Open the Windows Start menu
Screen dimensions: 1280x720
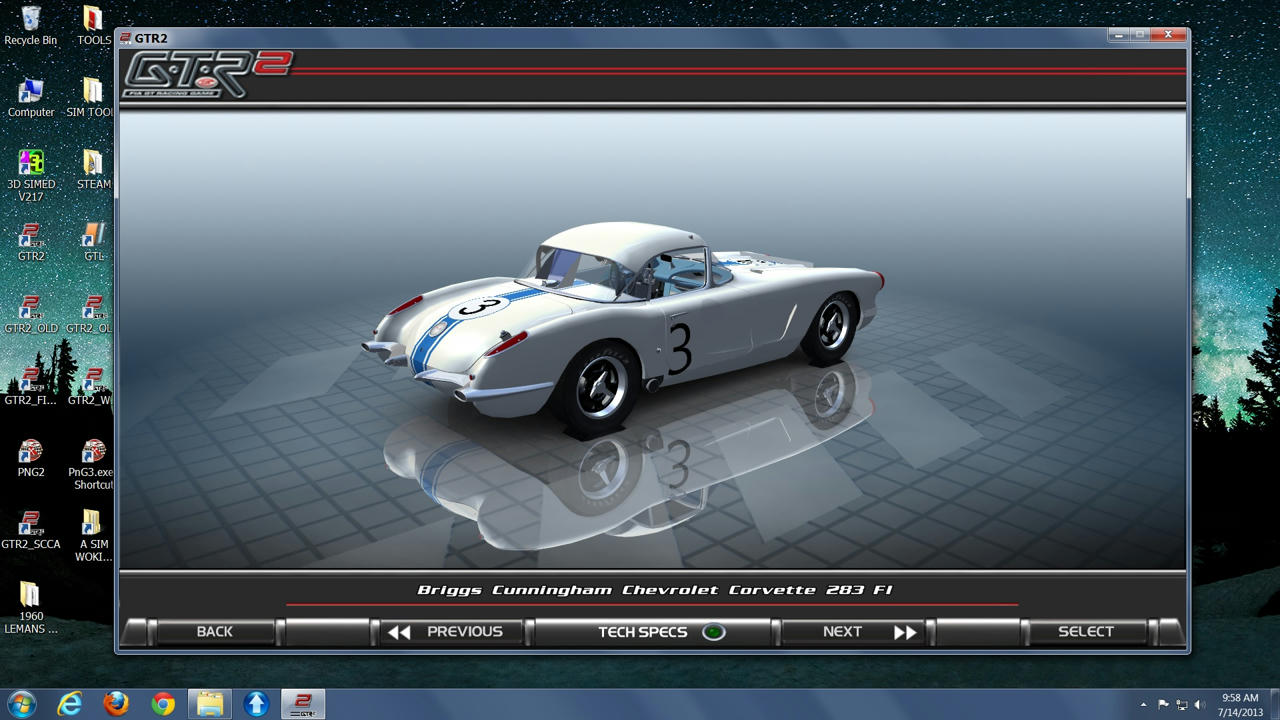(21, 703)
